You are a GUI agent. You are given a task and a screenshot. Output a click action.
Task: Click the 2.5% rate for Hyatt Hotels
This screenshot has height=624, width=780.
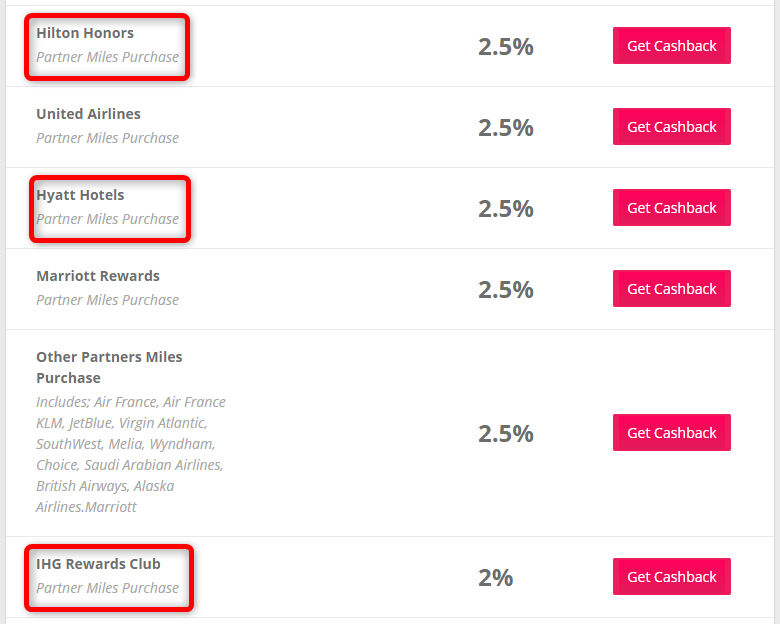pyautogui.click(x=506, y=209)
